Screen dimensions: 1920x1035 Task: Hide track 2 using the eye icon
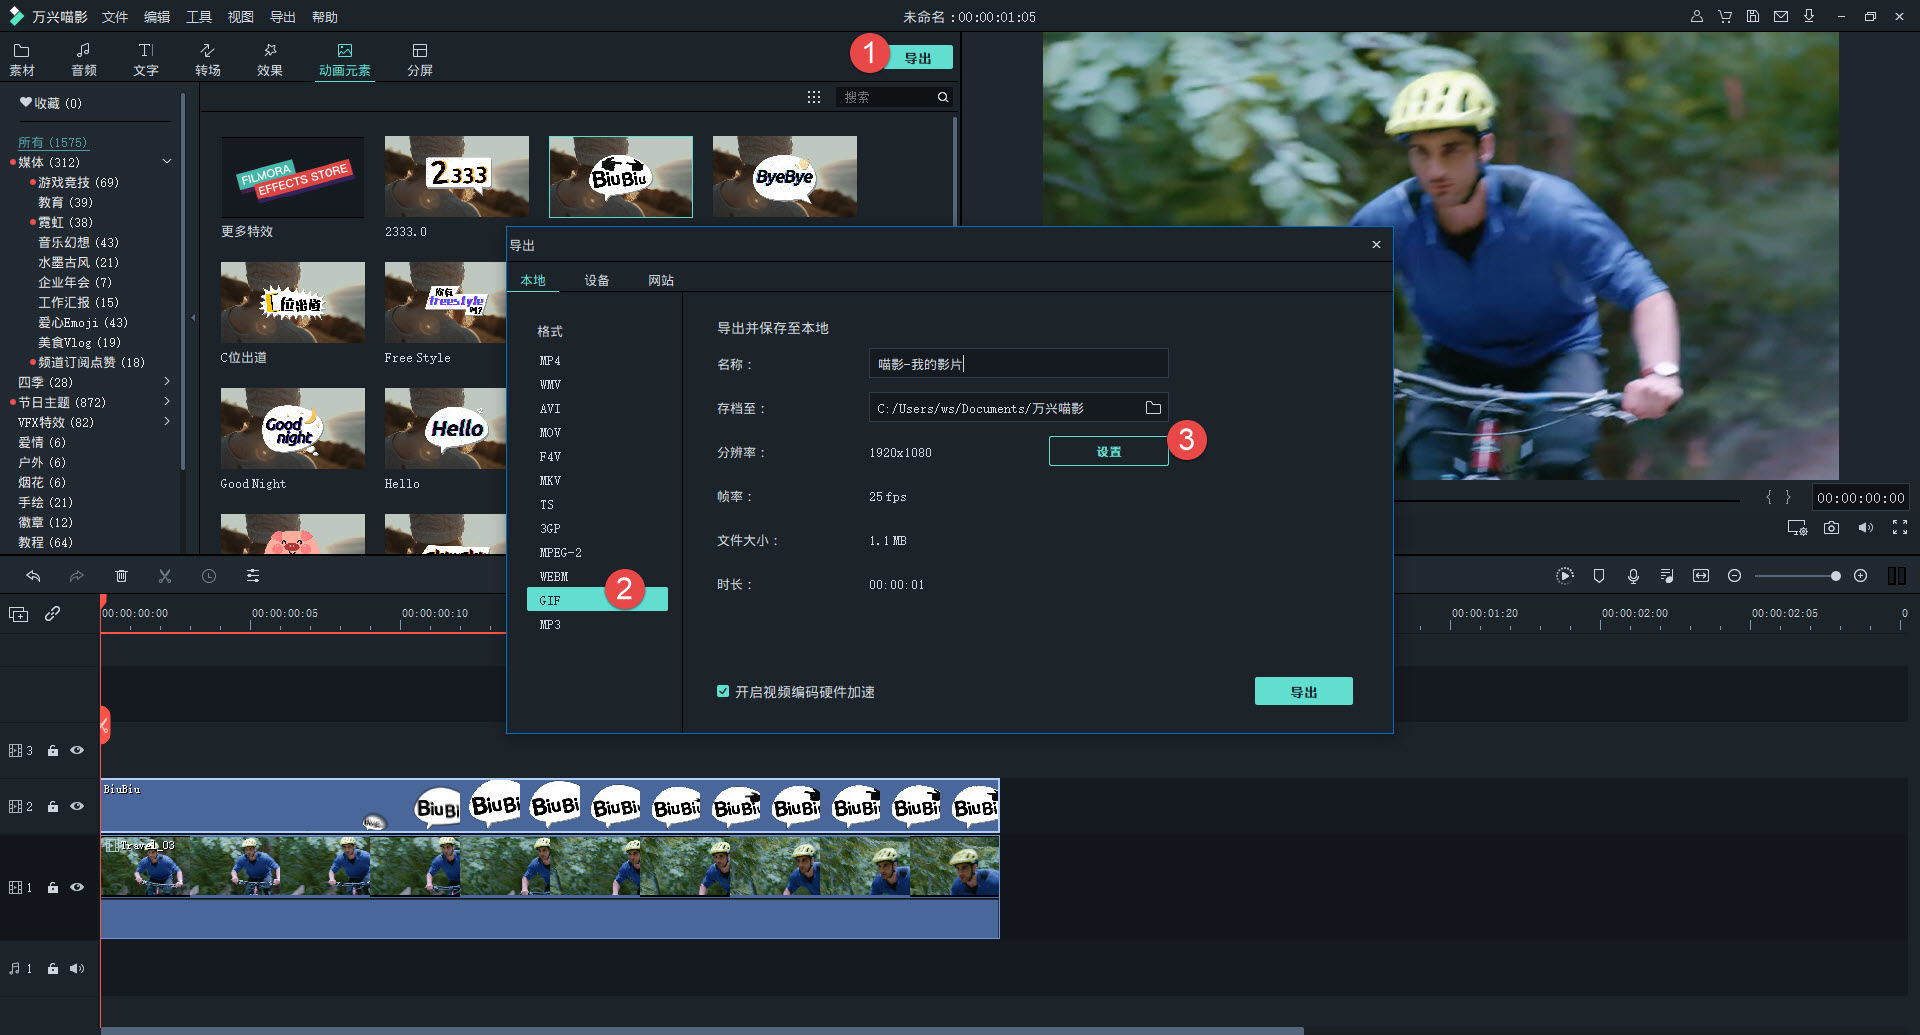(x=77, y=806)
